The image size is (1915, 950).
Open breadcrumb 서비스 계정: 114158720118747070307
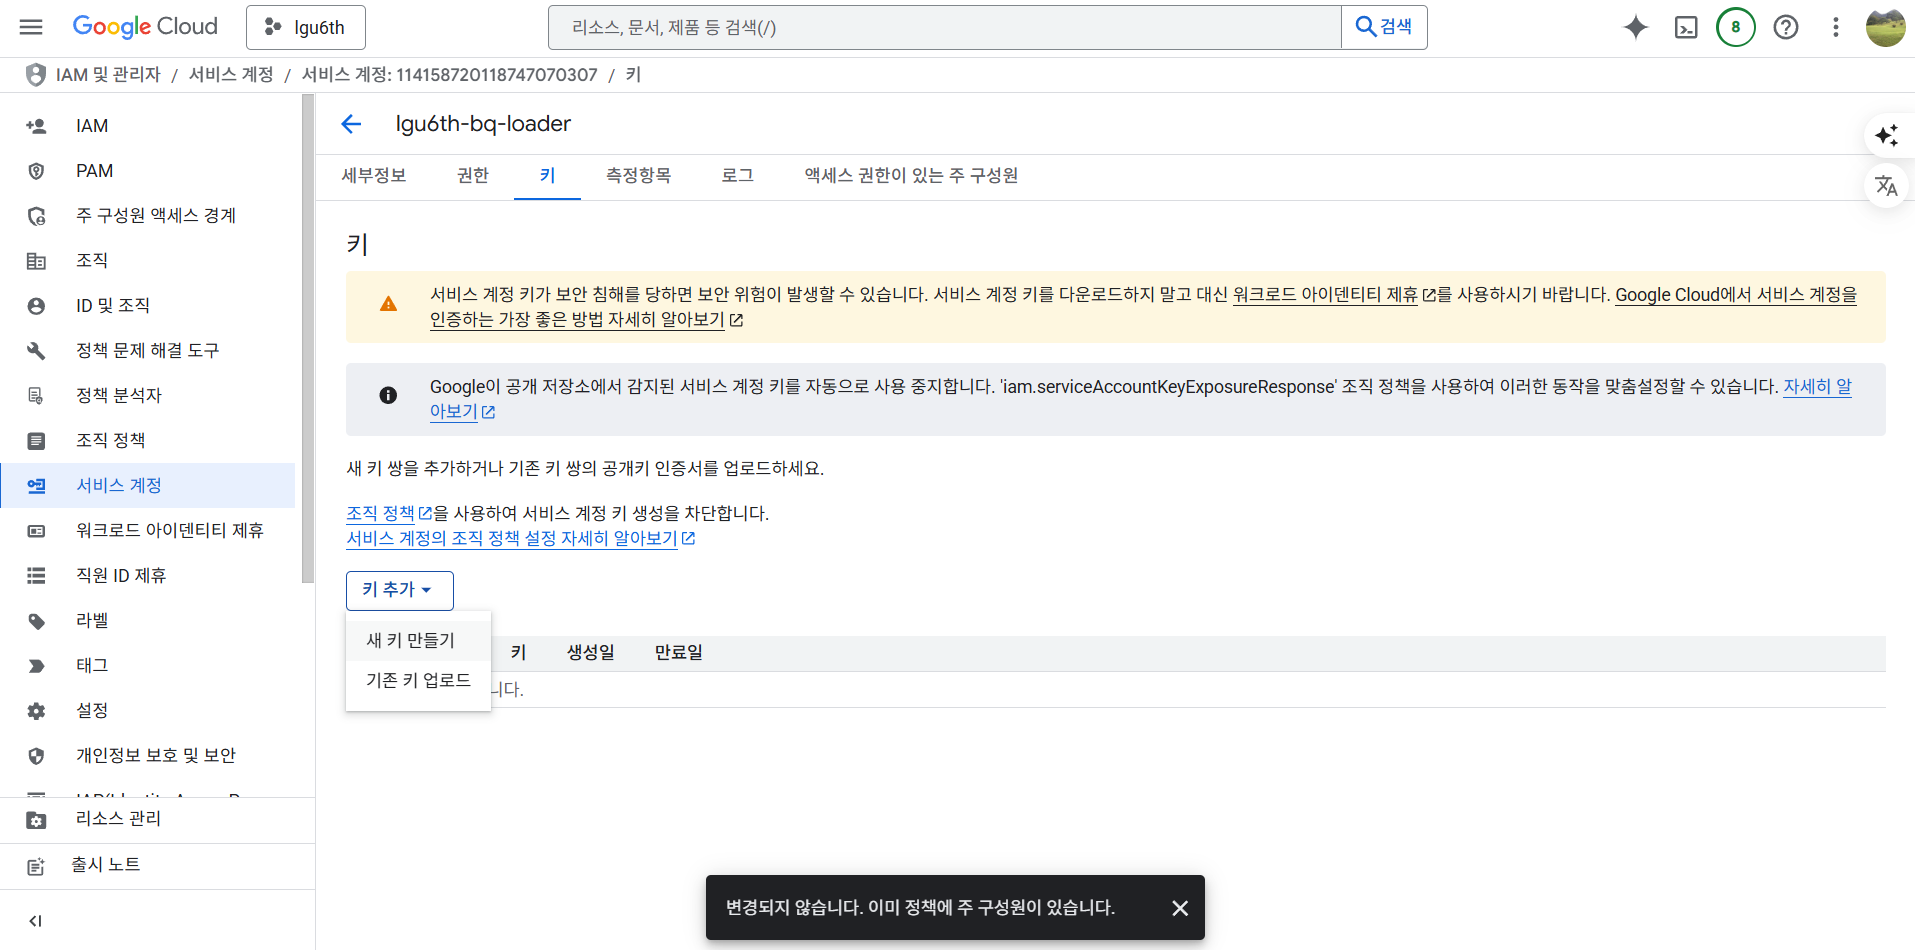[450, 75]
